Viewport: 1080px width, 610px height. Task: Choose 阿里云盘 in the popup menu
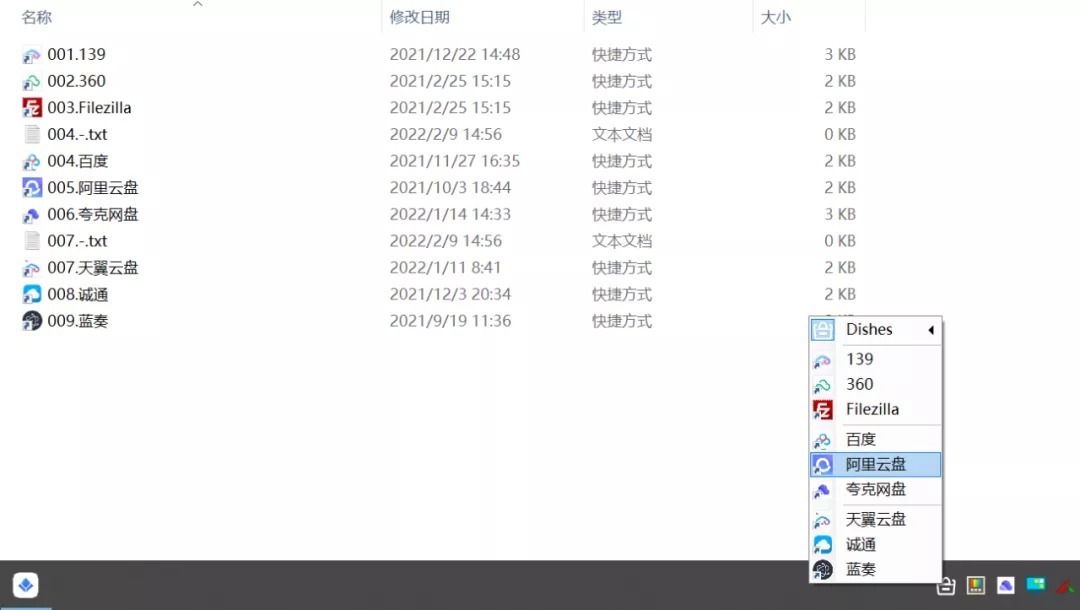pos(875,465)
